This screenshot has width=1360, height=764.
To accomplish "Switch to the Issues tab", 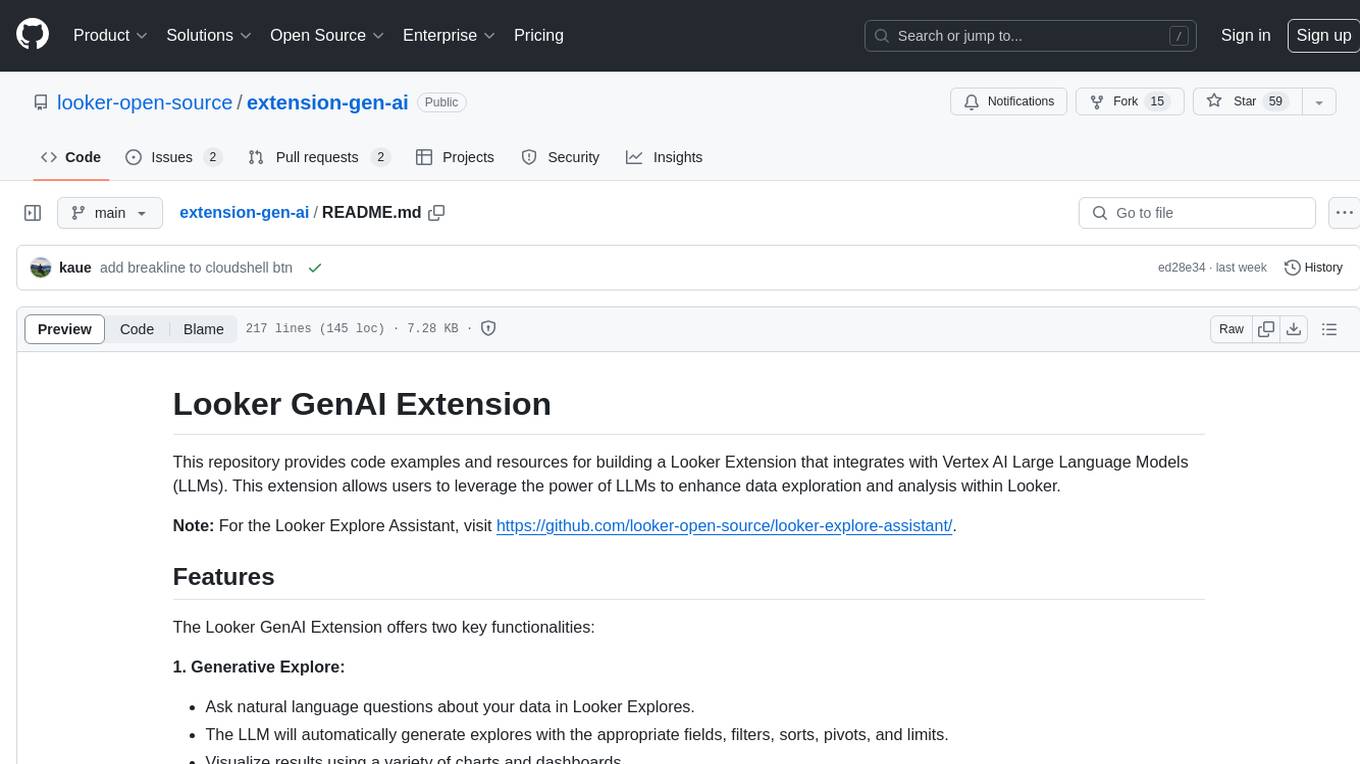I will point(173,157).
